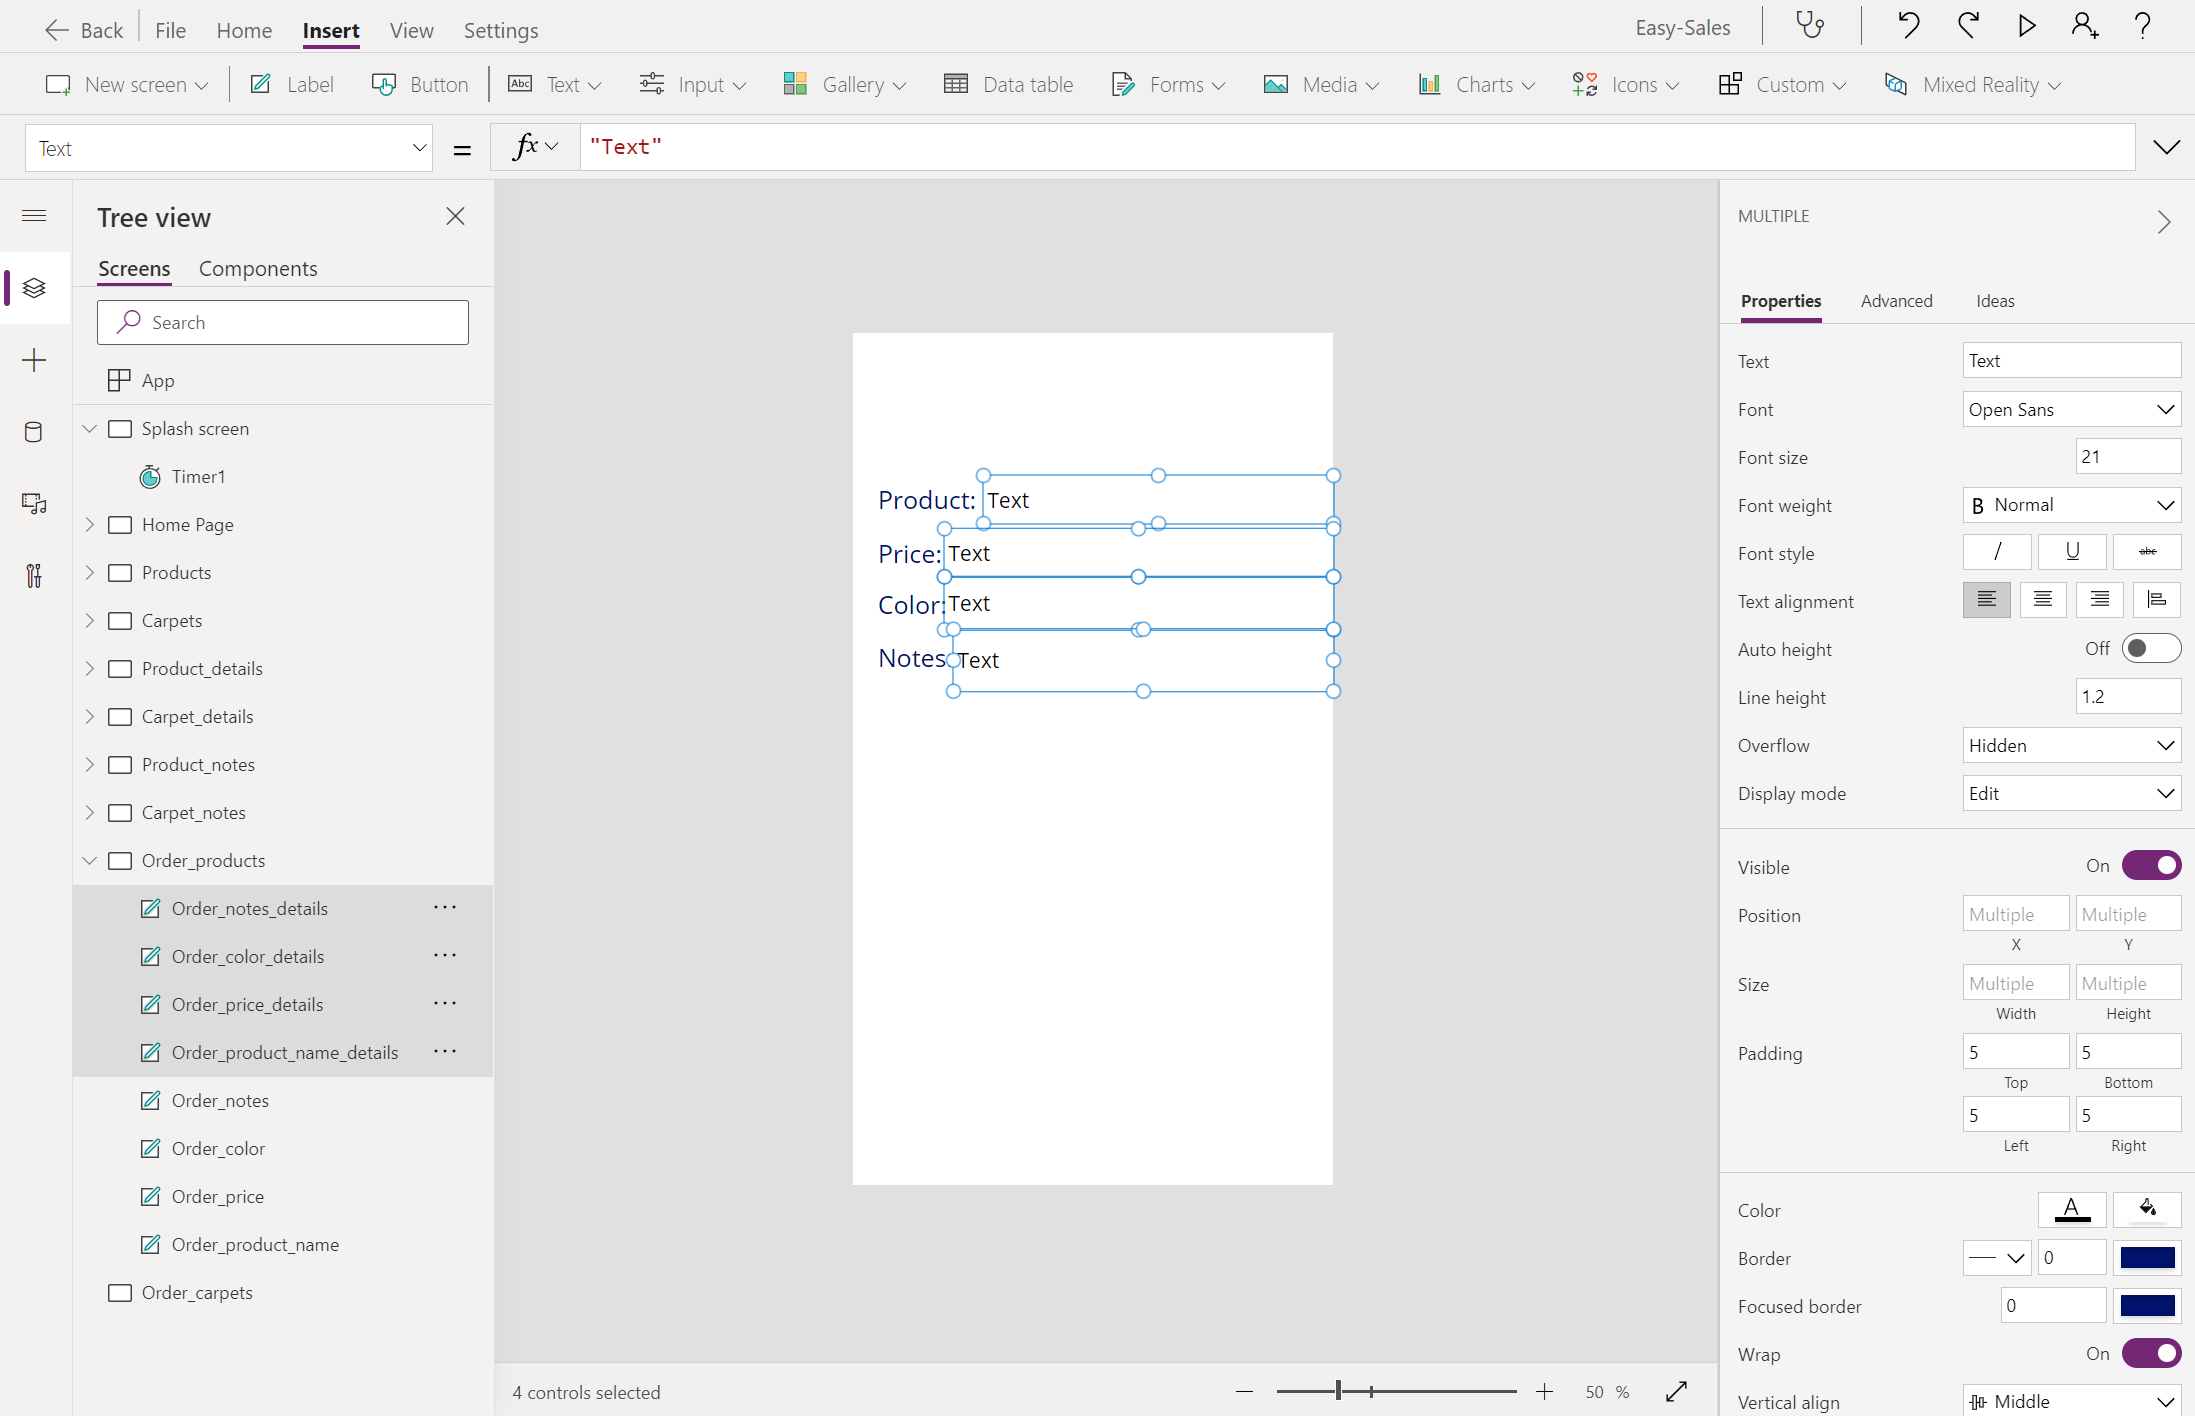Open the Overflow dropdown set to Hidden
2195x1416 pixels.
(x=2071, y=745)
